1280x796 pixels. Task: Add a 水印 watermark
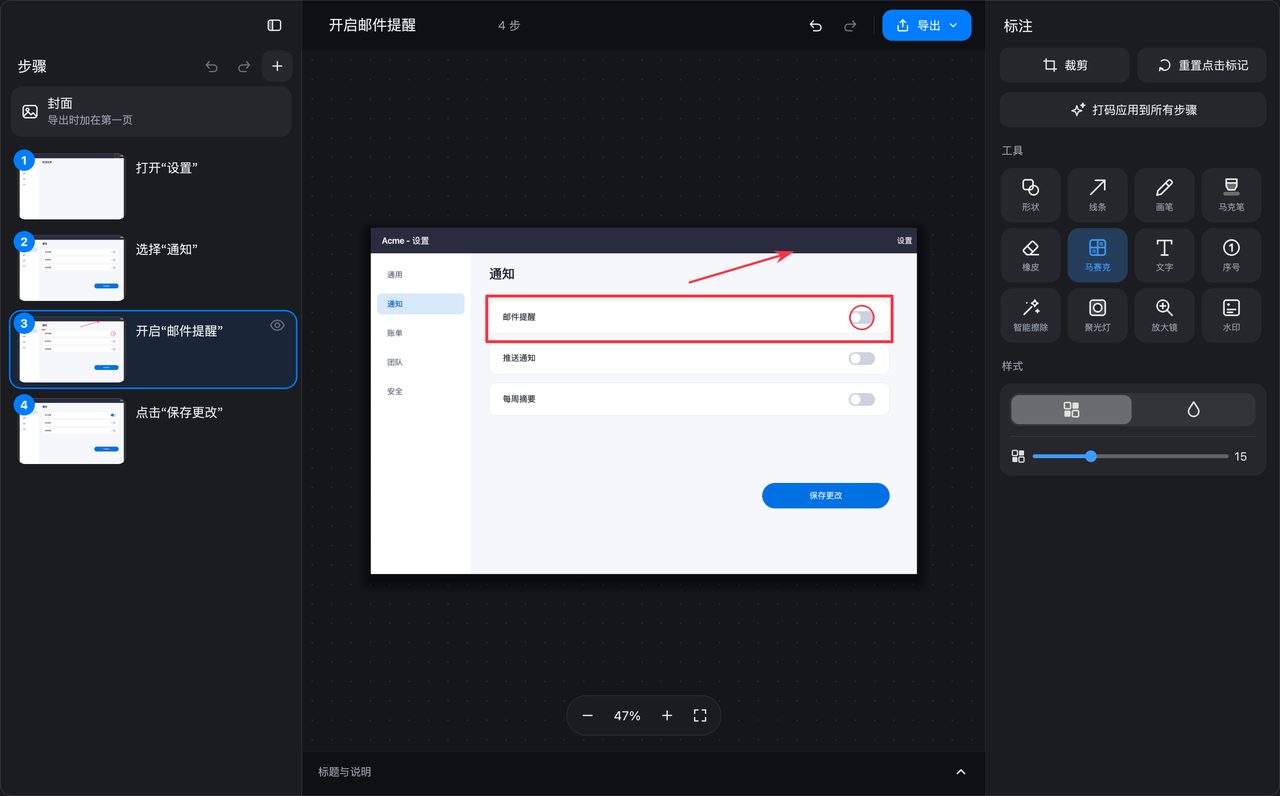[x=1231, y=316]
